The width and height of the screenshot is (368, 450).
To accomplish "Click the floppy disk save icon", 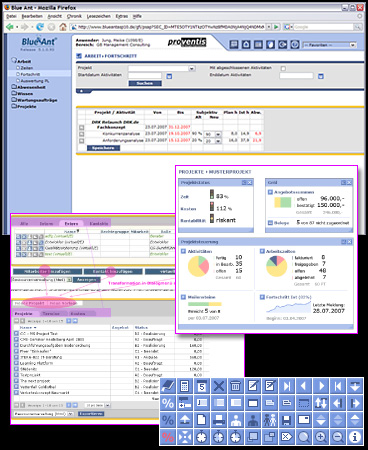I will (287, 420).
